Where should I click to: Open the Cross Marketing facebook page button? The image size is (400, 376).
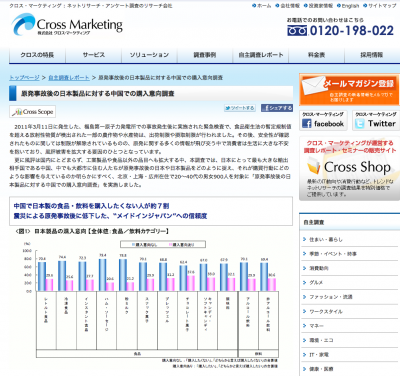(x=323, y=120)
